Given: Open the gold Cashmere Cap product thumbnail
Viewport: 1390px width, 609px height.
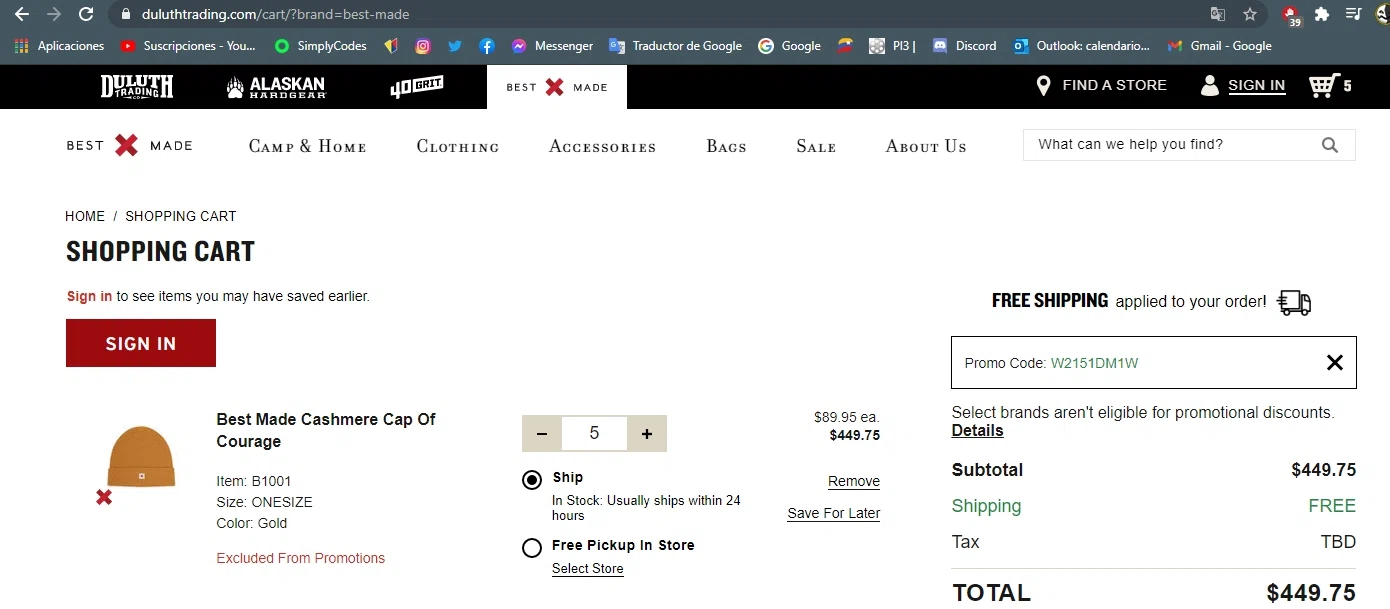Looking at the screenshot, I should tap(141, 457).
